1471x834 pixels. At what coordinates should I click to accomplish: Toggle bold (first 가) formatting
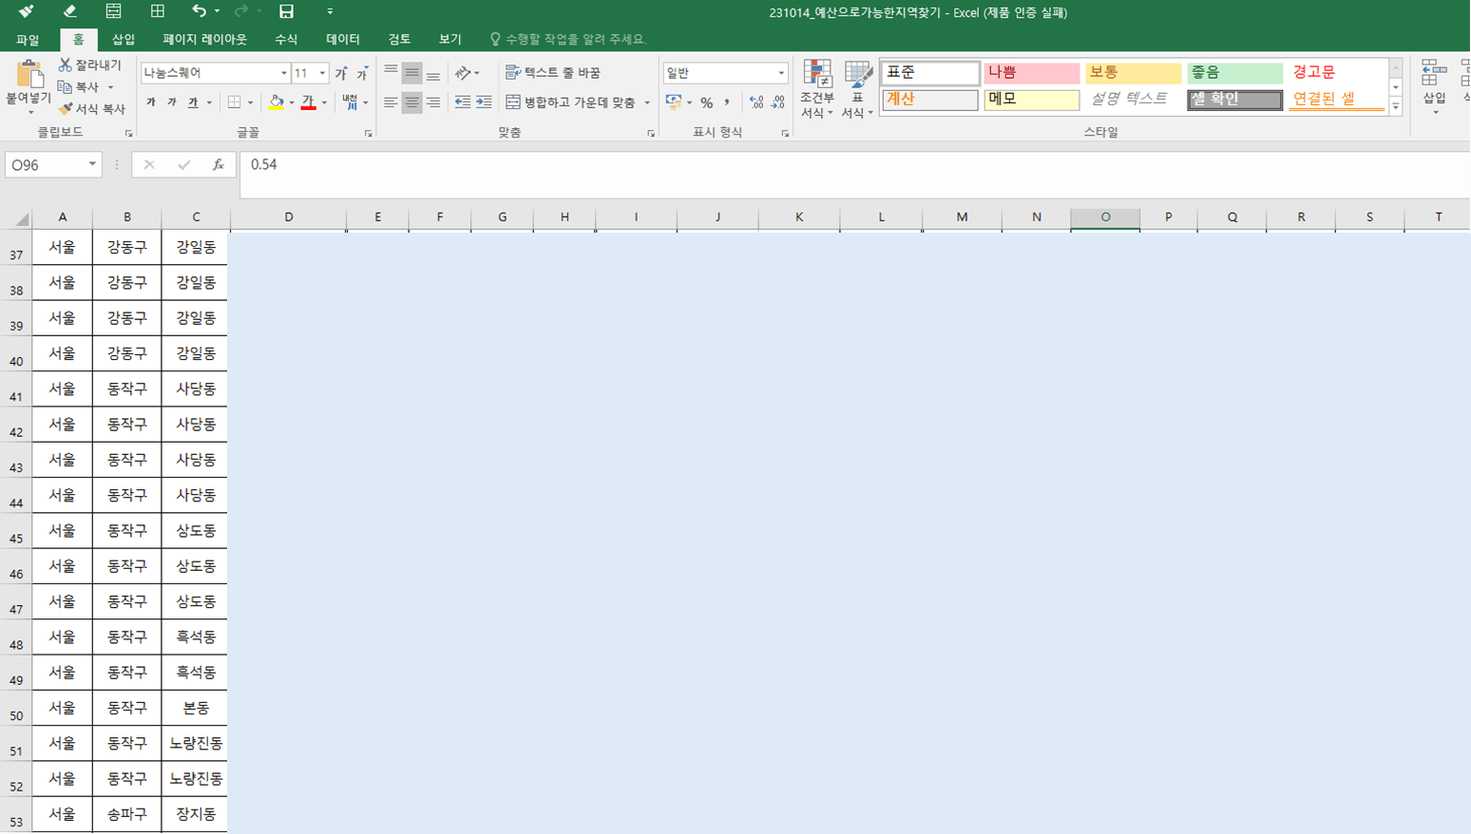(151, 102)
